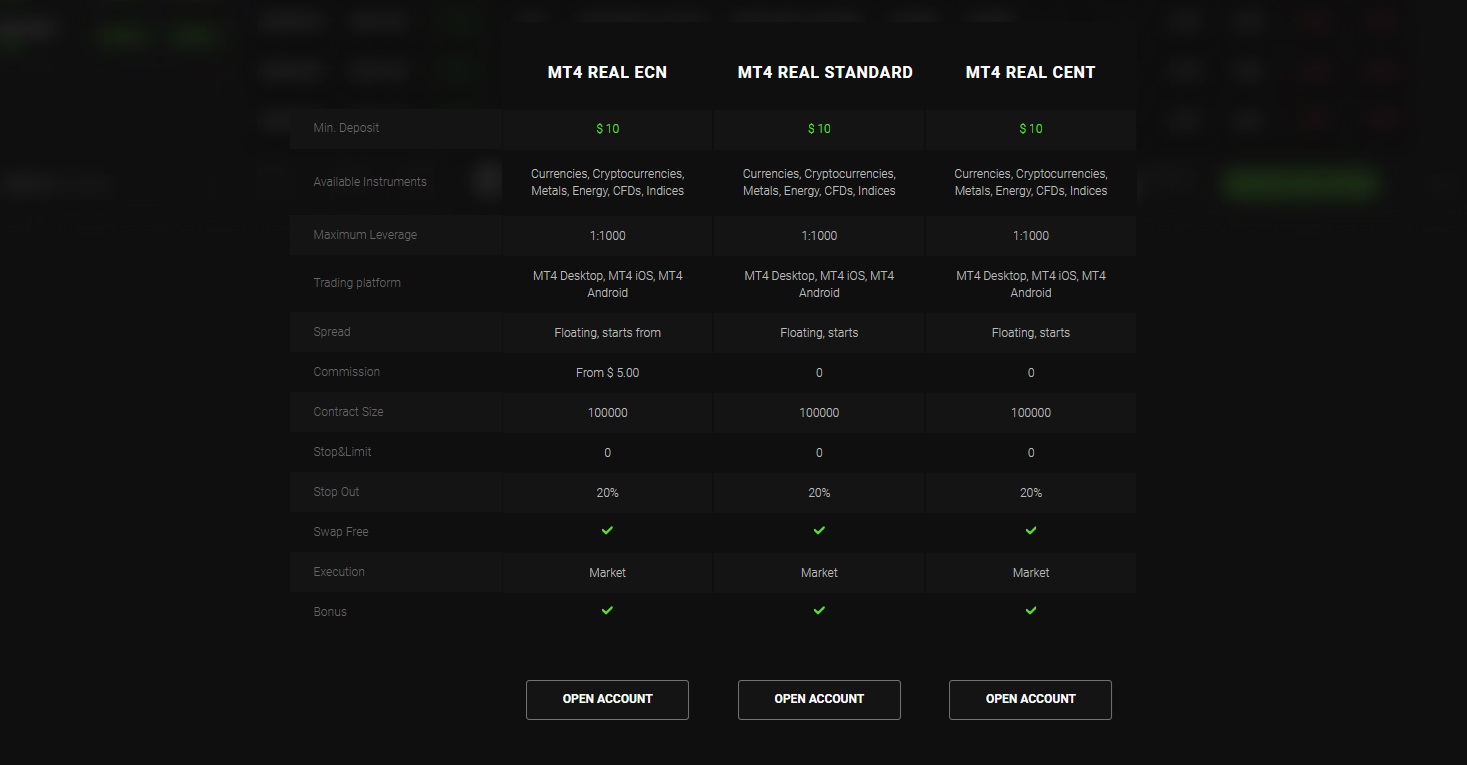Click the 100000 contract size for MT4 Real ECN
Image resolution: width=1467 pixels, height=765 pixels.
607,413
